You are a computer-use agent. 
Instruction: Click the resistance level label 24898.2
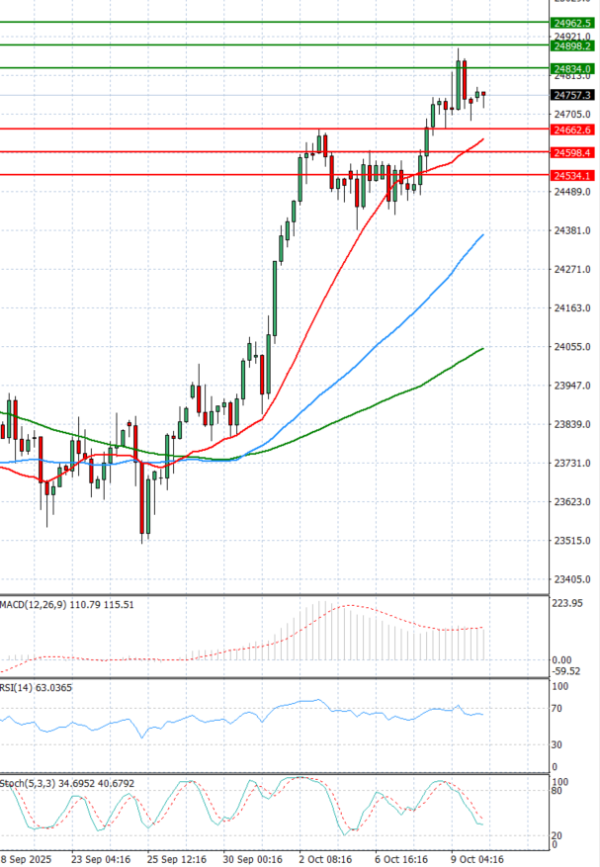[x=572, y=46]
